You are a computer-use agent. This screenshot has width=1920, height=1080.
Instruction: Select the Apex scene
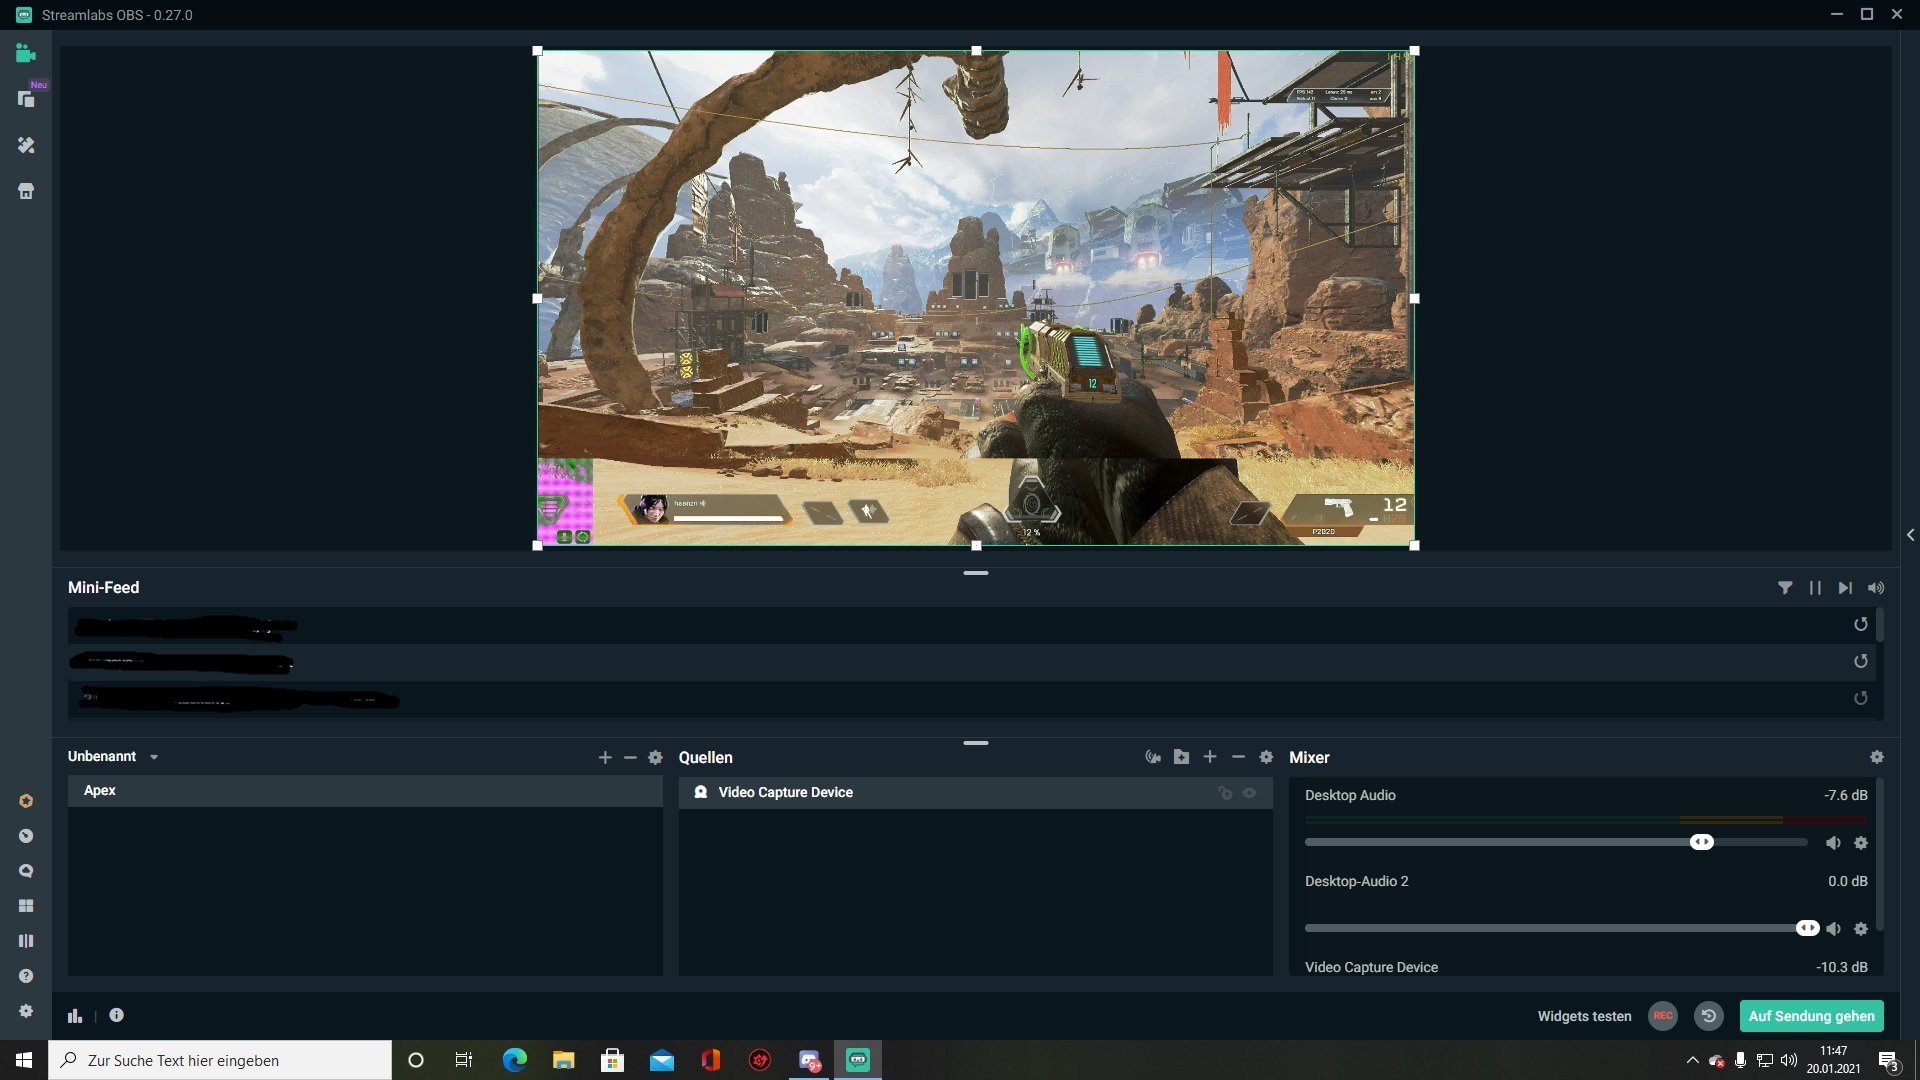(100, 791)
